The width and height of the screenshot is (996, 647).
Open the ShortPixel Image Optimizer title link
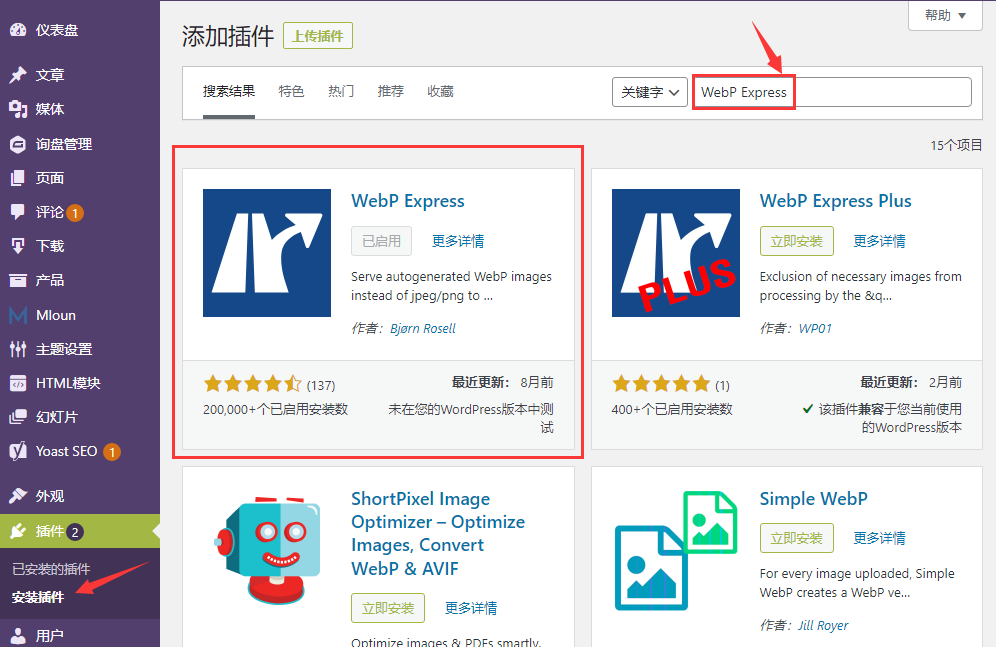click(438, 533)
